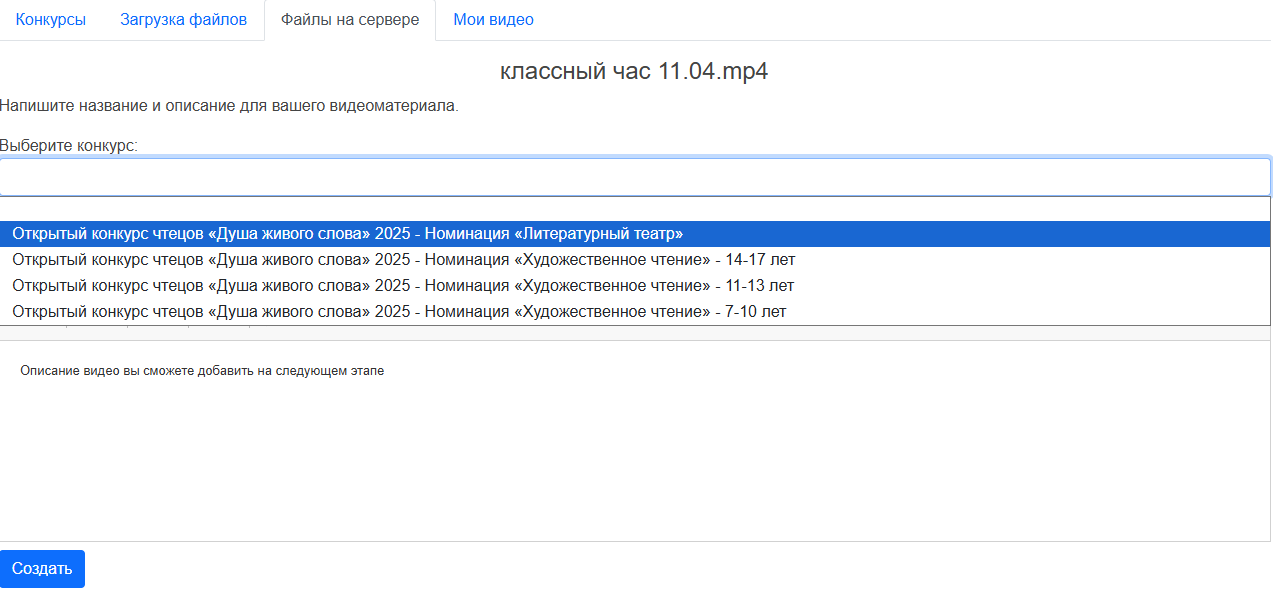1273x594 pixels.
Task: Pick «Художественное чтение» 14-17 лет option
Action: point(403,260)
